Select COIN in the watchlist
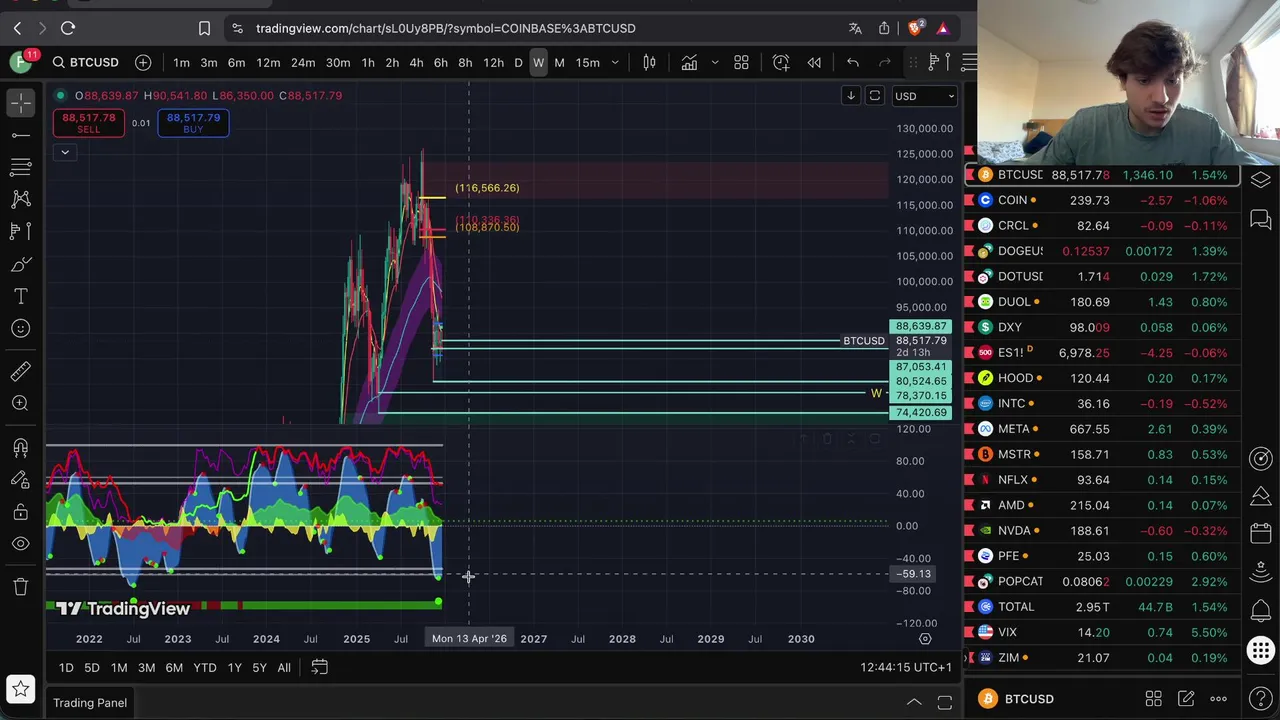This screenshot has height=720, width=1280. 1103,200
